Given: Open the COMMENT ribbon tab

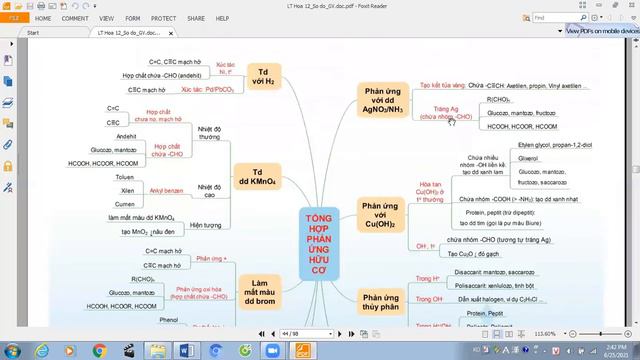Looking at the screenshot, I should point(75,18).
